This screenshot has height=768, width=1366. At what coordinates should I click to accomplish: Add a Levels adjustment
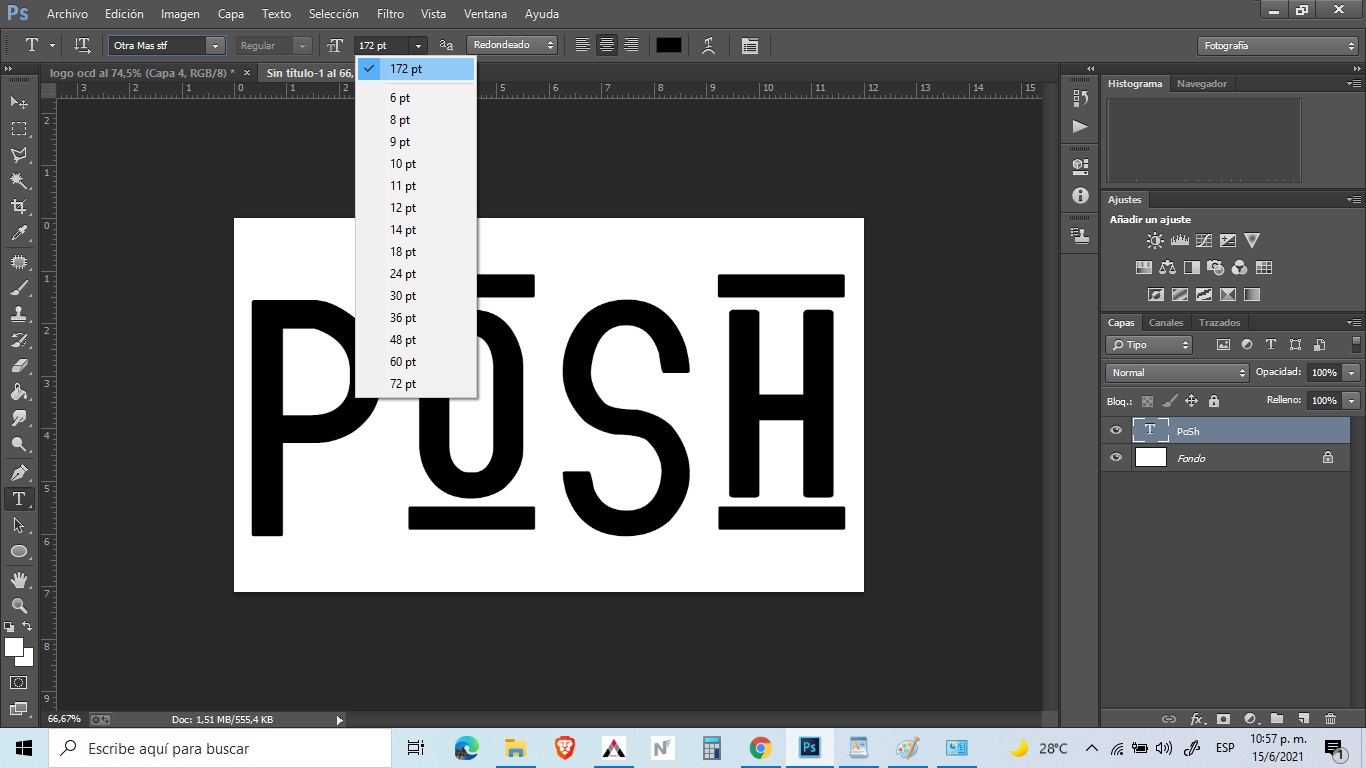[x=1180, y=241]
